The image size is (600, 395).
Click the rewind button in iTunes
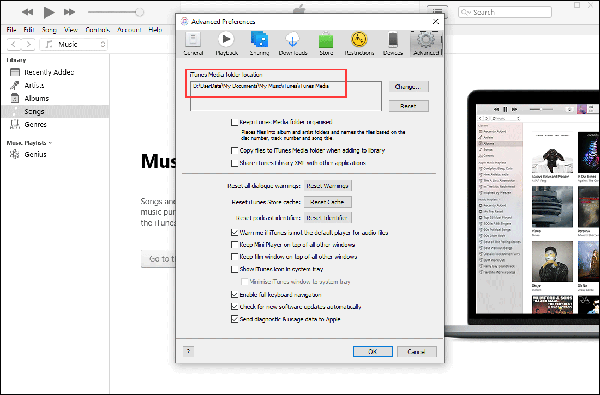[x=27, y=12]
